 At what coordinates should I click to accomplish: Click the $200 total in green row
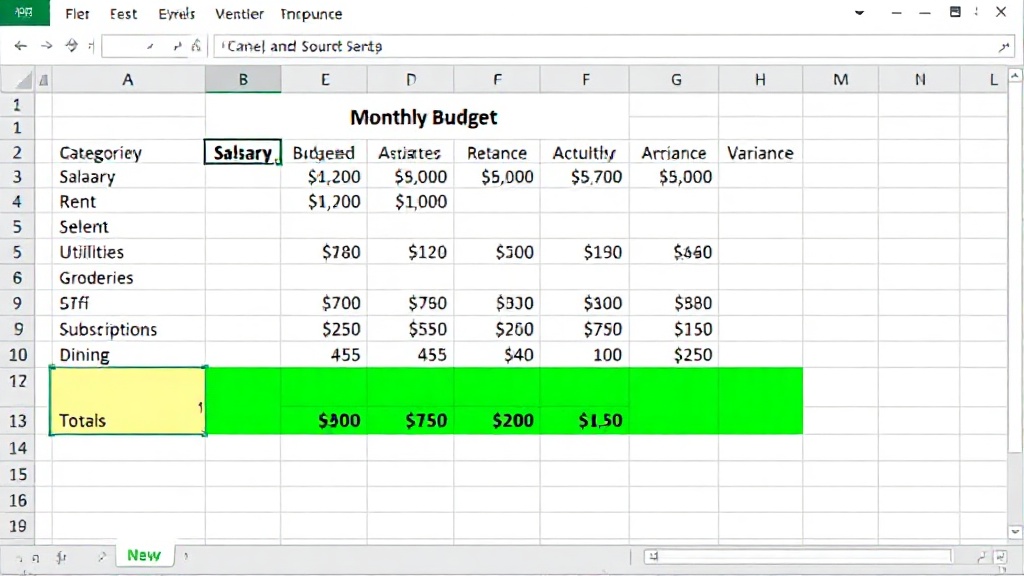(496, 421)
